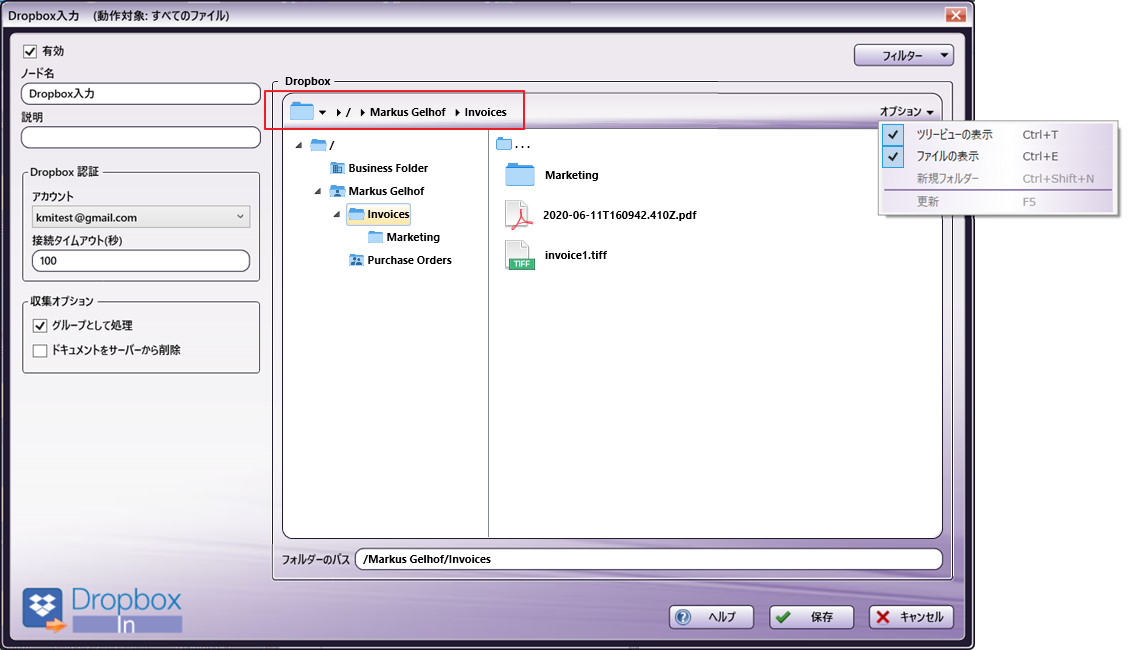
Task: Click the green checkmark save icon
Action: (x=783, y=617)
